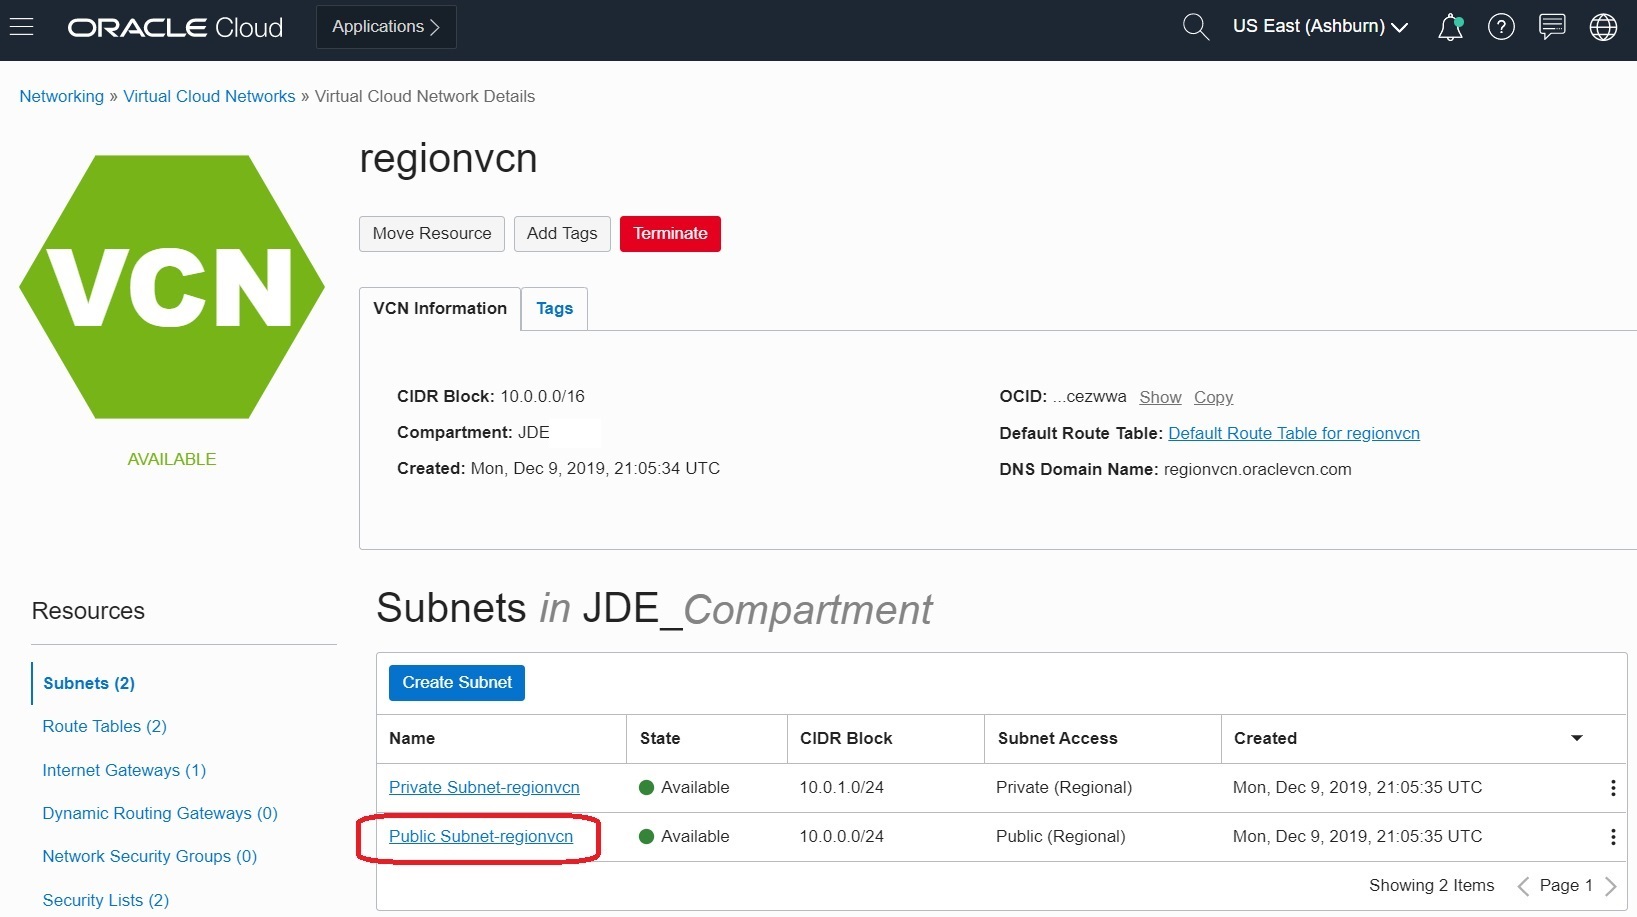1637x917 pixels.
Task: Click the green VCN hexagon image
Action: point(172,287)
